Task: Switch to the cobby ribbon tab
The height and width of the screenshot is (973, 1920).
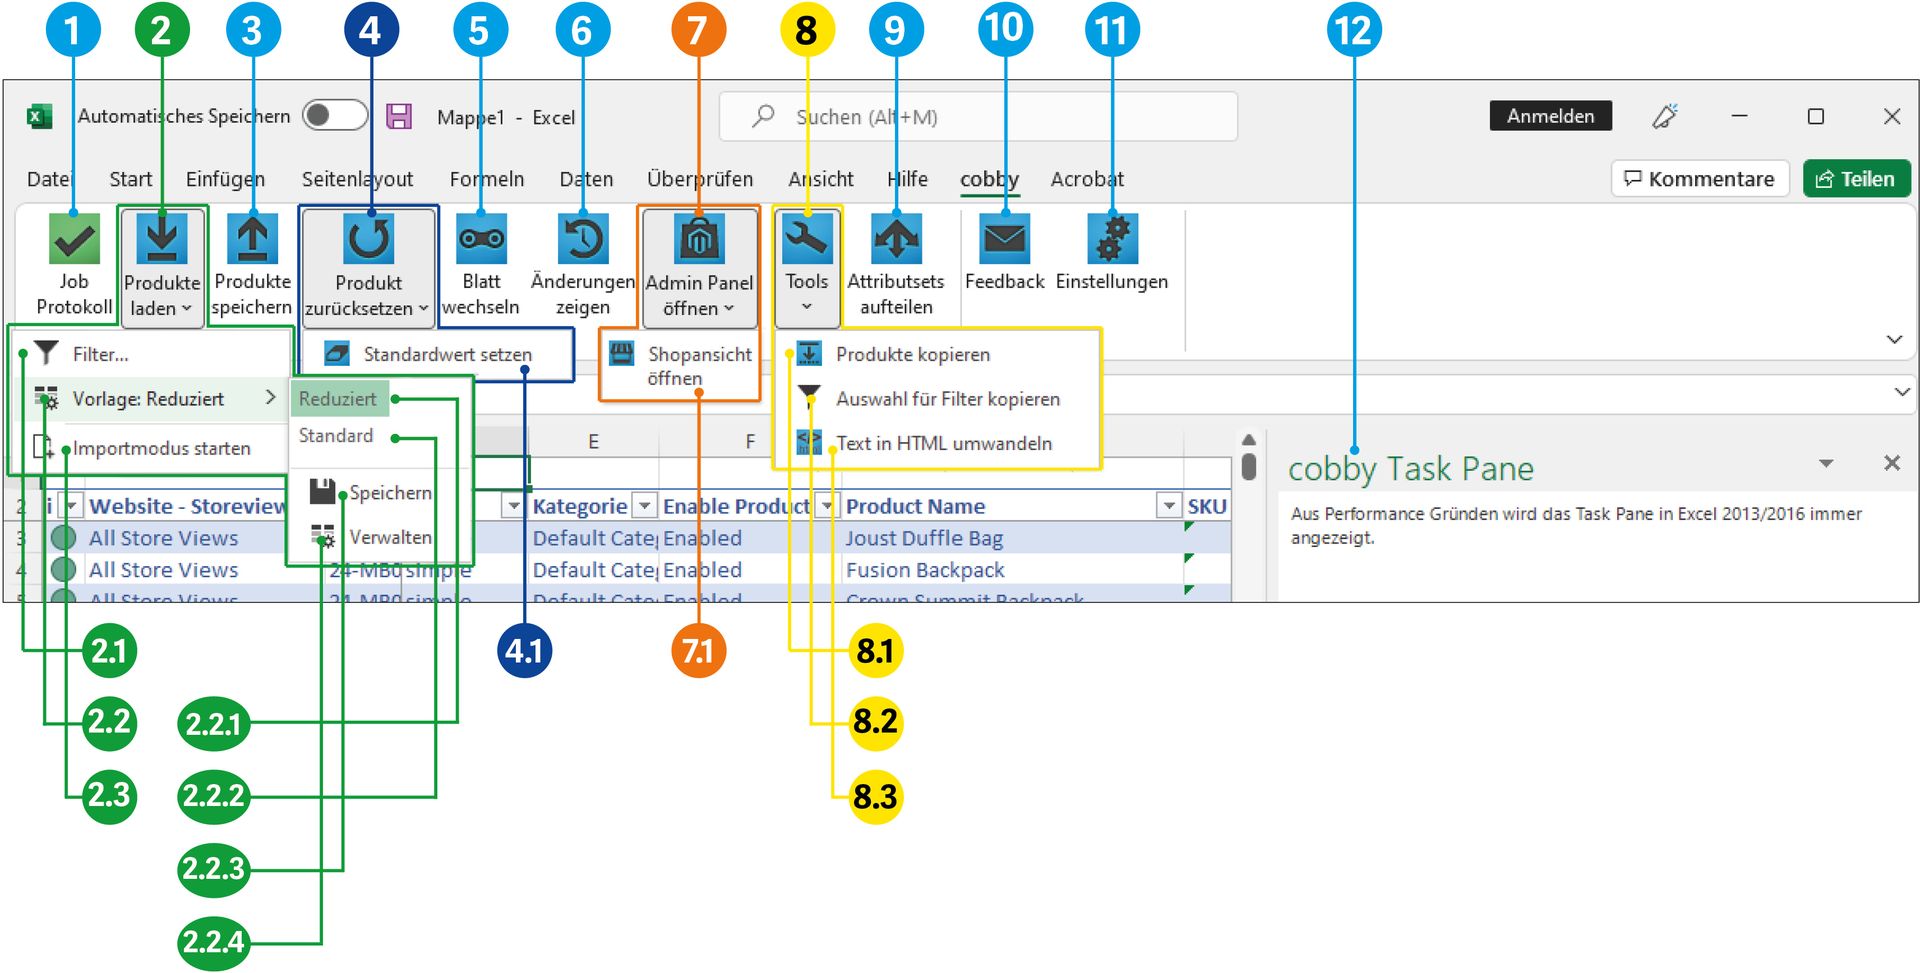Action: [989, 179]
